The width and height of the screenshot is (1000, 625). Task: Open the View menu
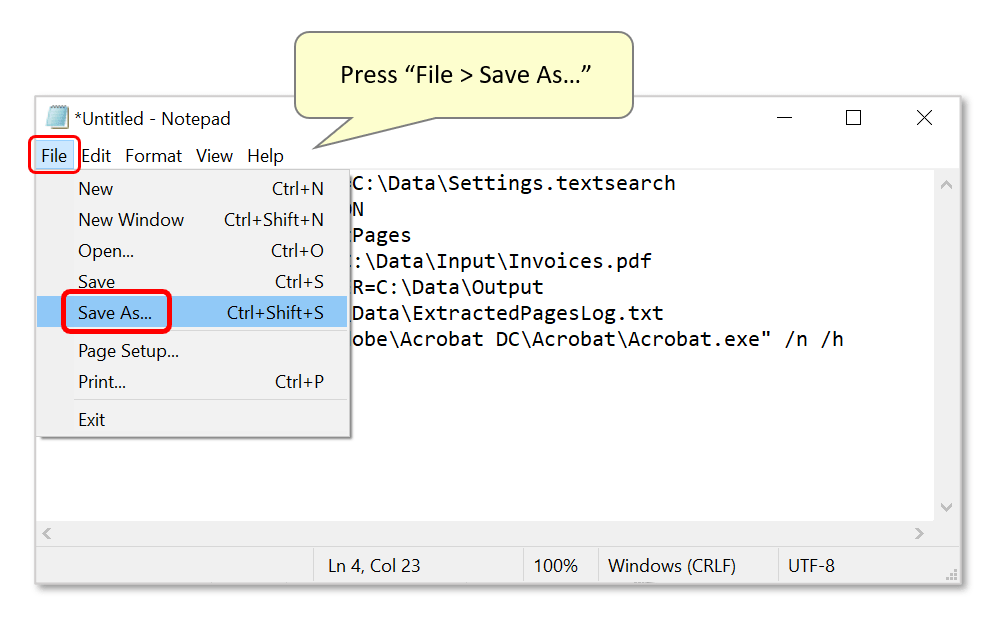(x=214, y=155)
